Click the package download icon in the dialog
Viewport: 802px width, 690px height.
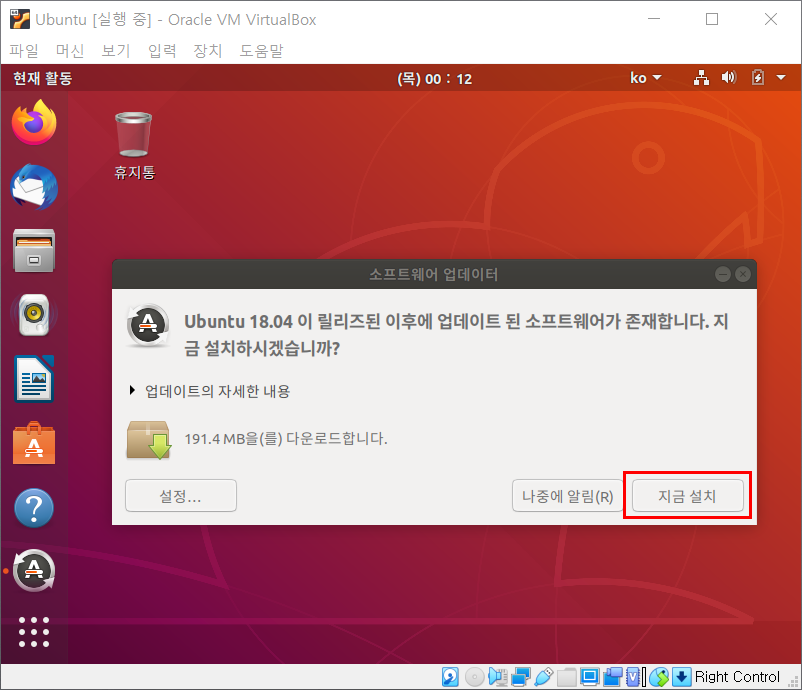(x=148, y=440)
